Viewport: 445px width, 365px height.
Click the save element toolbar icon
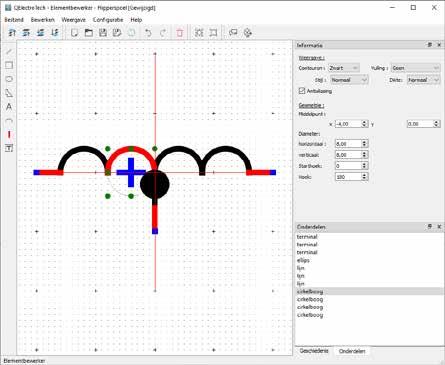coord(103,33)
